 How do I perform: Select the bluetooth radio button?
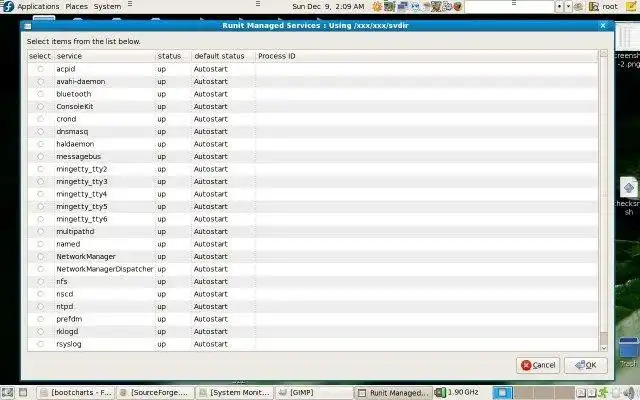(40, 94)
